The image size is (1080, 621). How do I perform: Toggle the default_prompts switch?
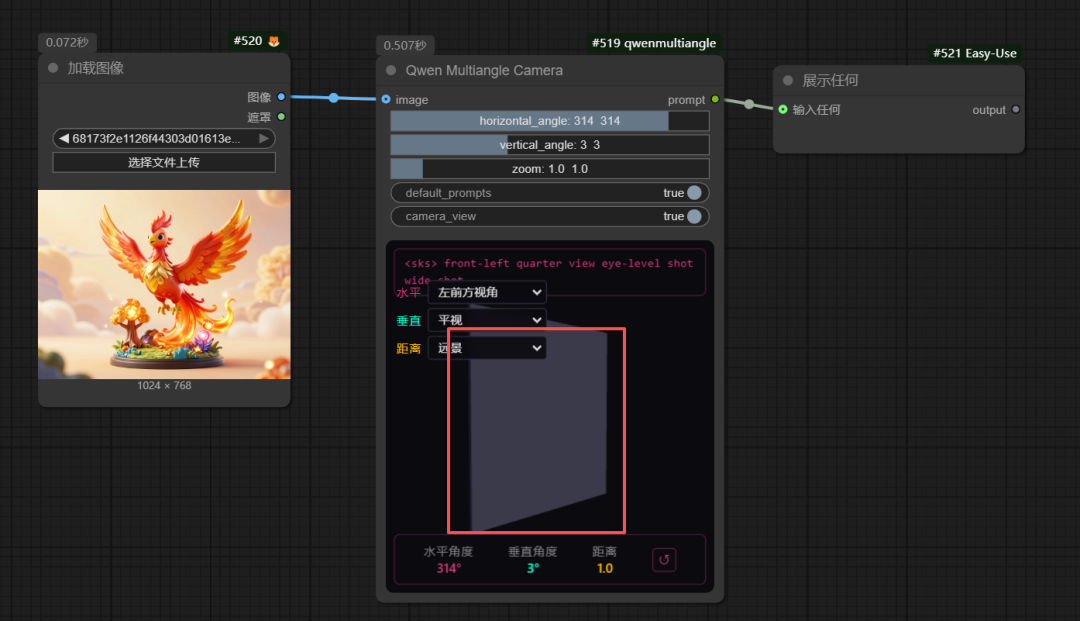coord(693,193)
